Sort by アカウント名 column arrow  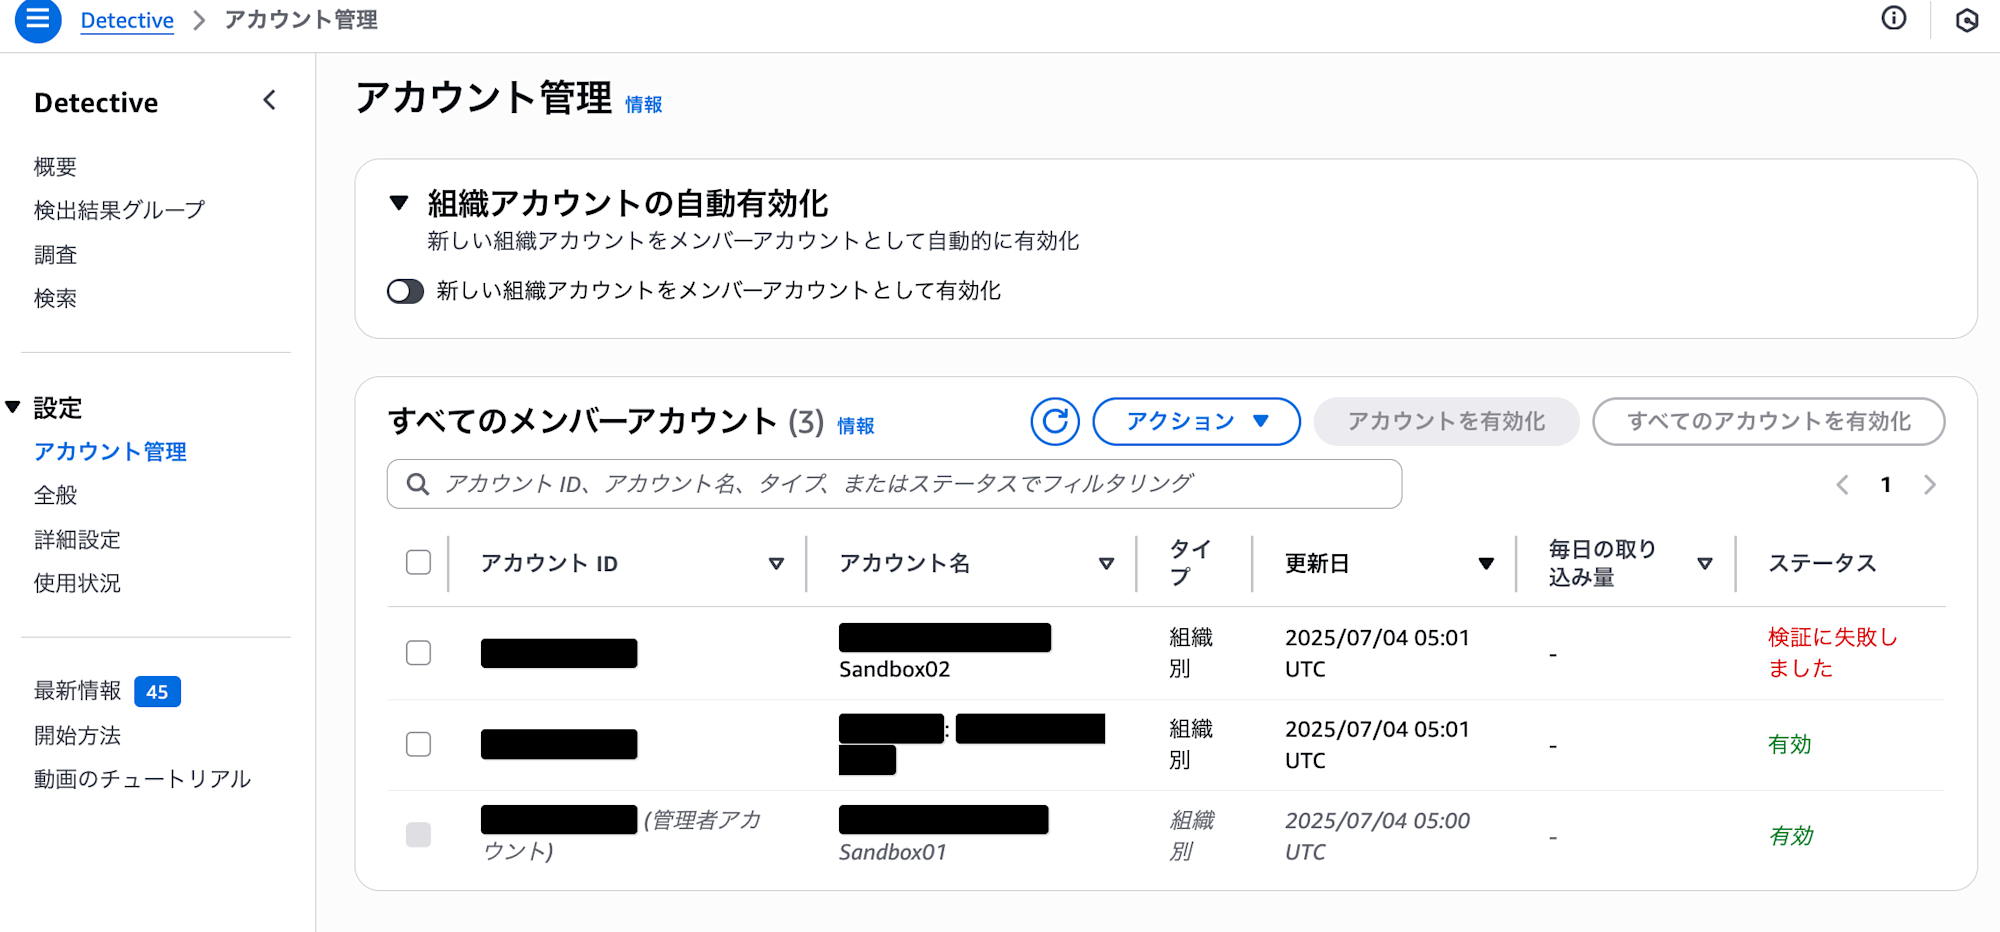[1106, 564]
